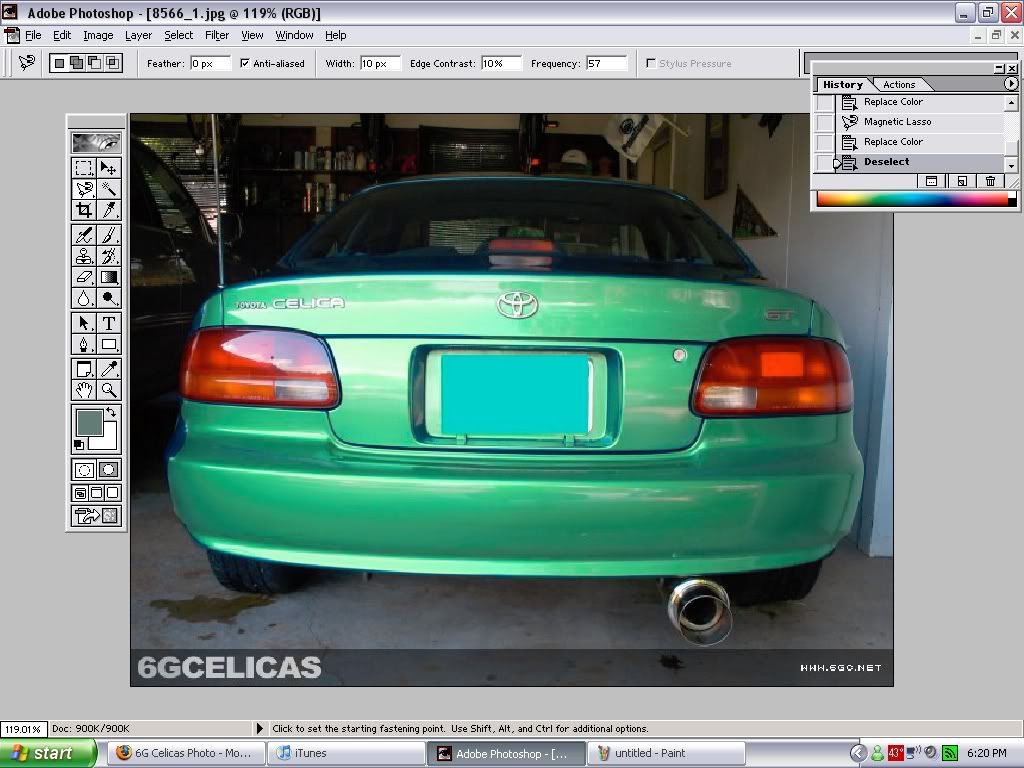Activate the Airbrush tool

84,235
